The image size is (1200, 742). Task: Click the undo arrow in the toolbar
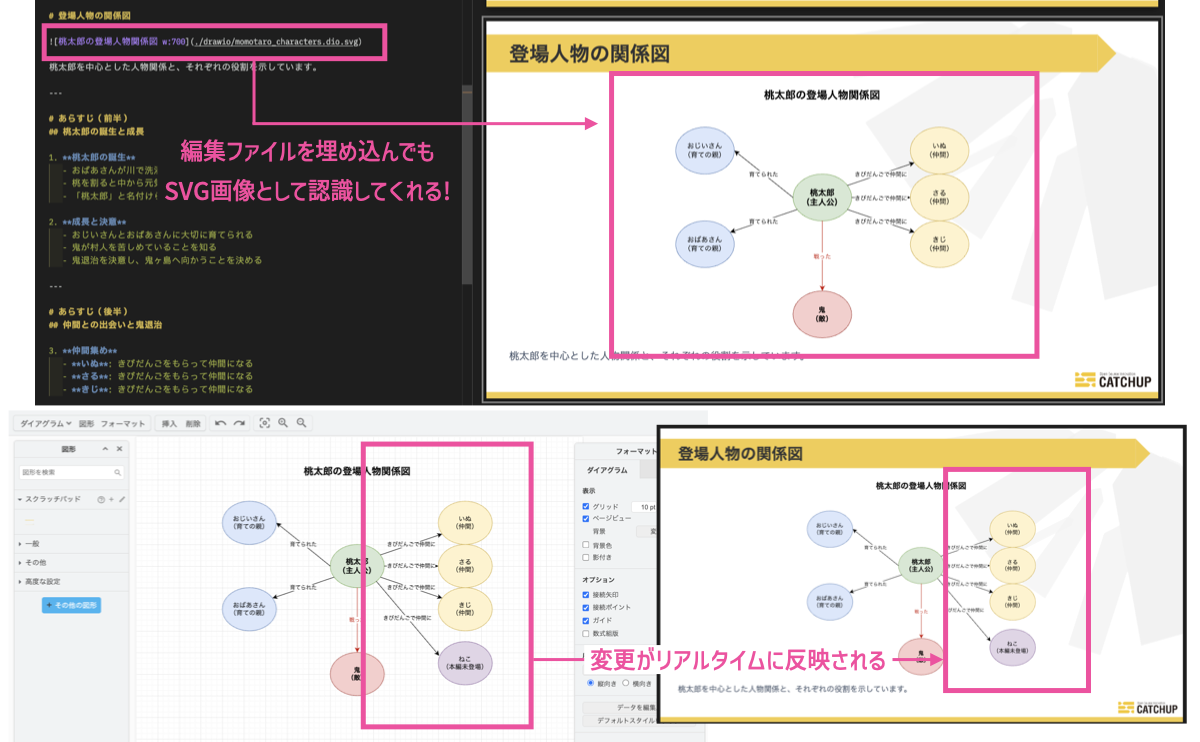(x=220, y=424)
